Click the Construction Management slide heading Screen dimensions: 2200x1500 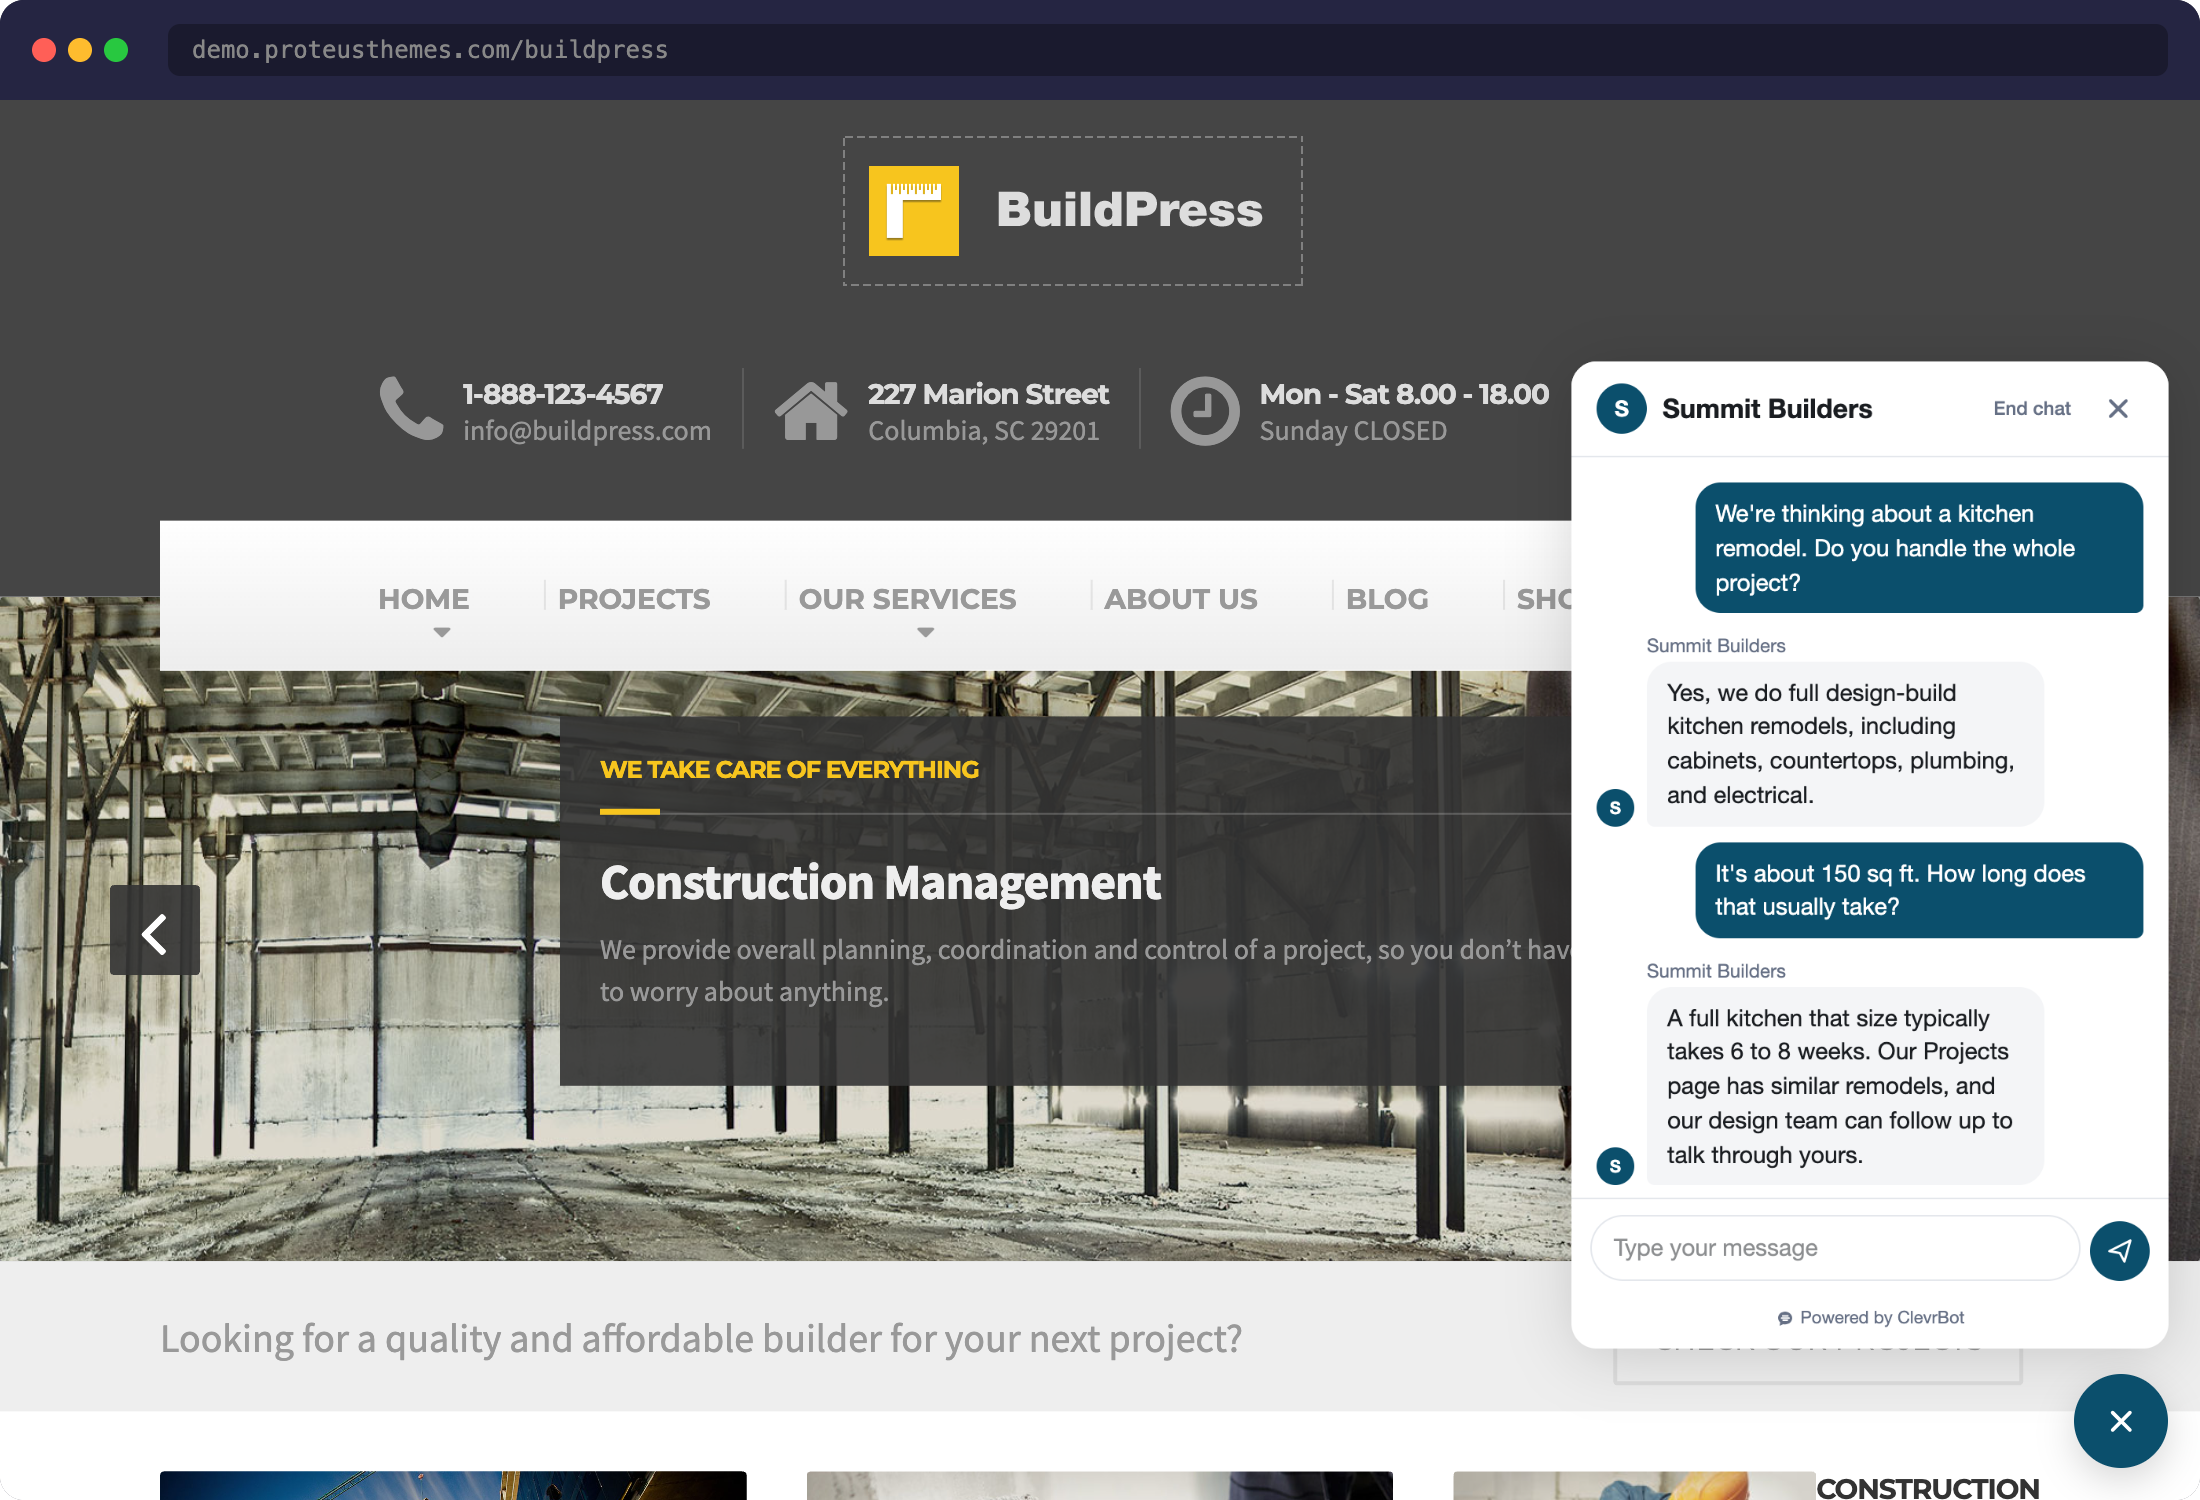[880, 883]
